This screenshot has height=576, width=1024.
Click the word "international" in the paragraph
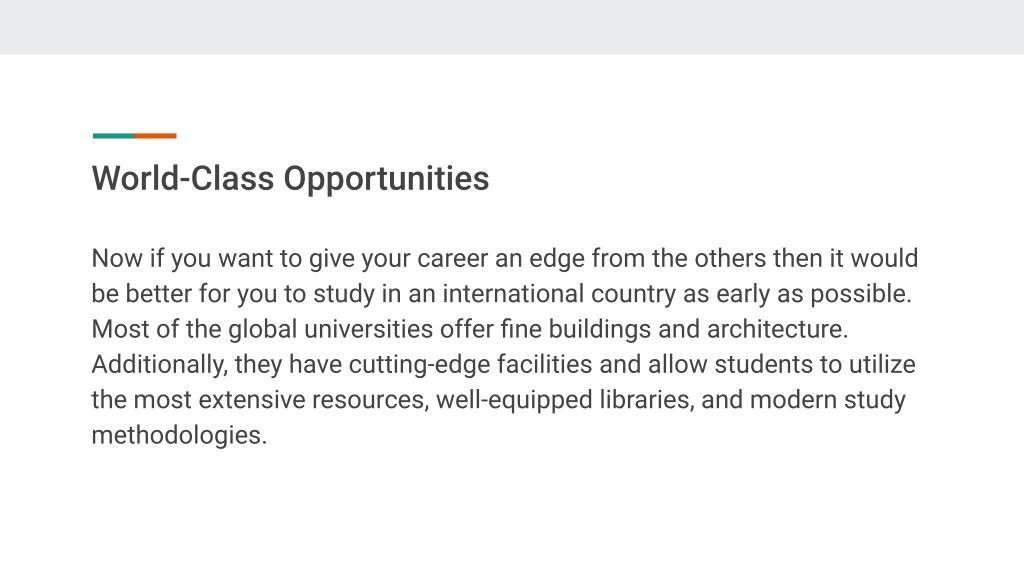[513, 294]
